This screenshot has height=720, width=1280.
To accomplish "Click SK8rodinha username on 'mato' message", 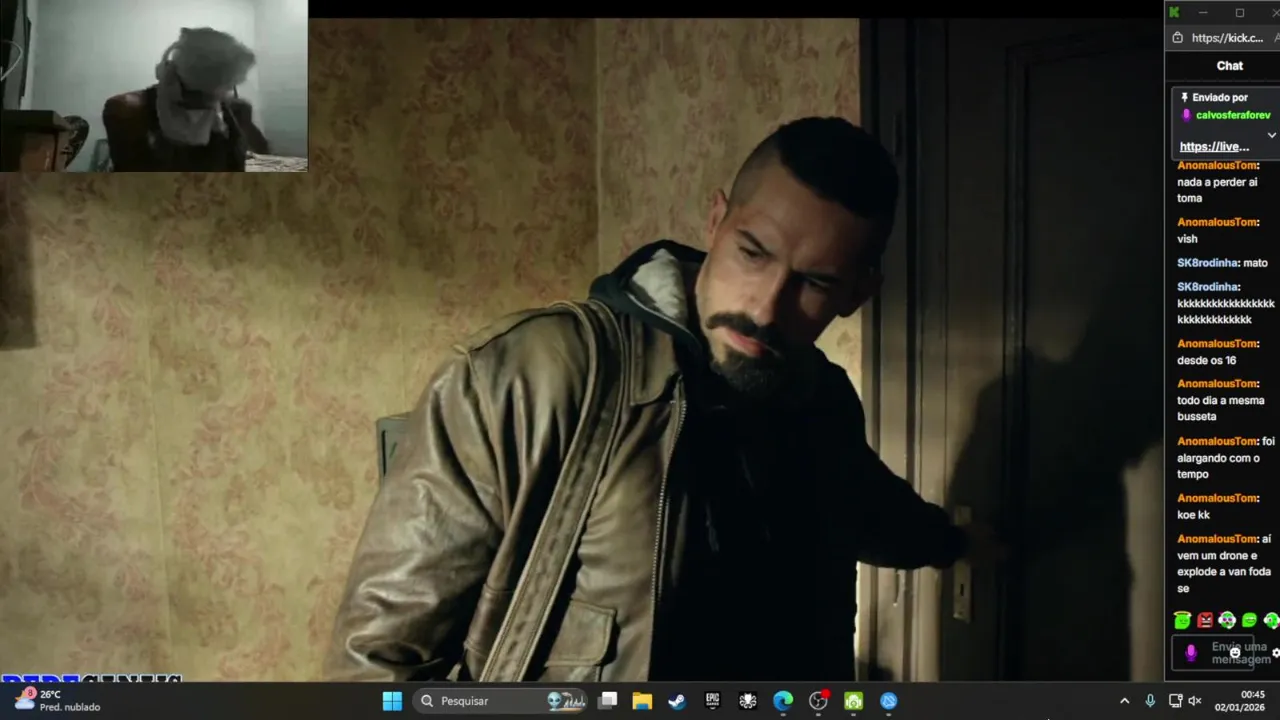I will (1208, 263).
